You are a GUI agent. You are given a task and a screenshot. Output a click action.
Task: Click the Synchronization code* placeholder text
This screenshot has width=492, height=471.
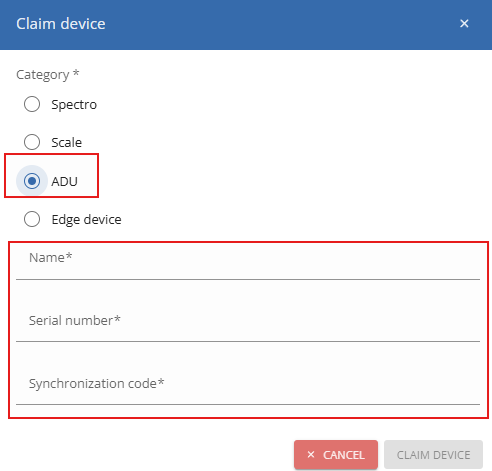click(x=97, y=384)
